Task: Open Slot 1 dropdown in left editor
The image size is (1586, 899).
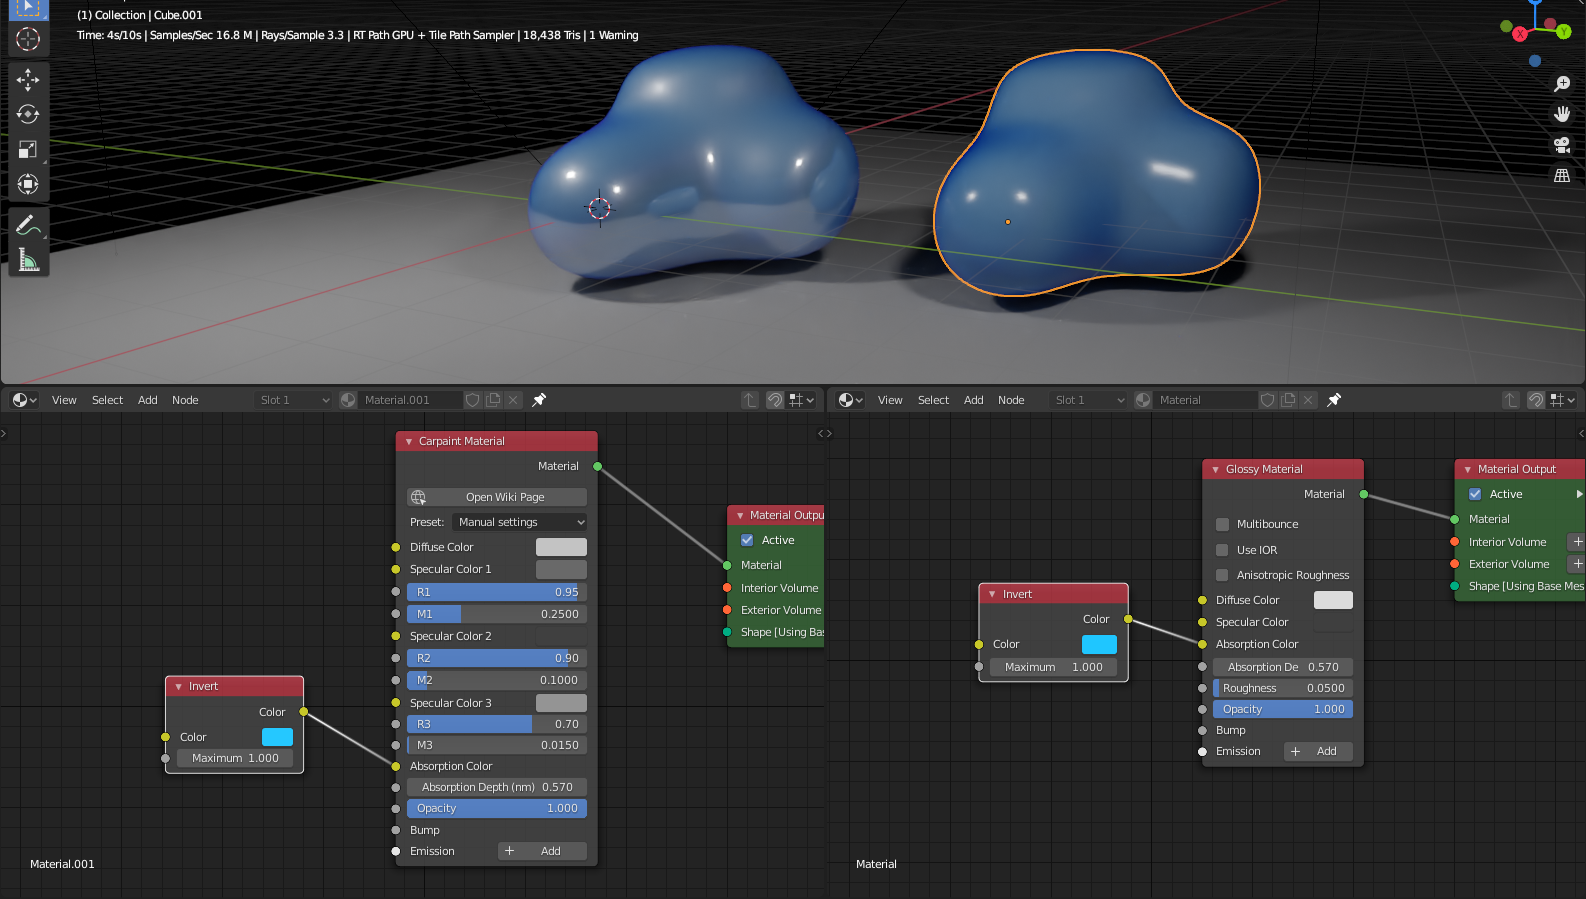Action: (293, 400)
